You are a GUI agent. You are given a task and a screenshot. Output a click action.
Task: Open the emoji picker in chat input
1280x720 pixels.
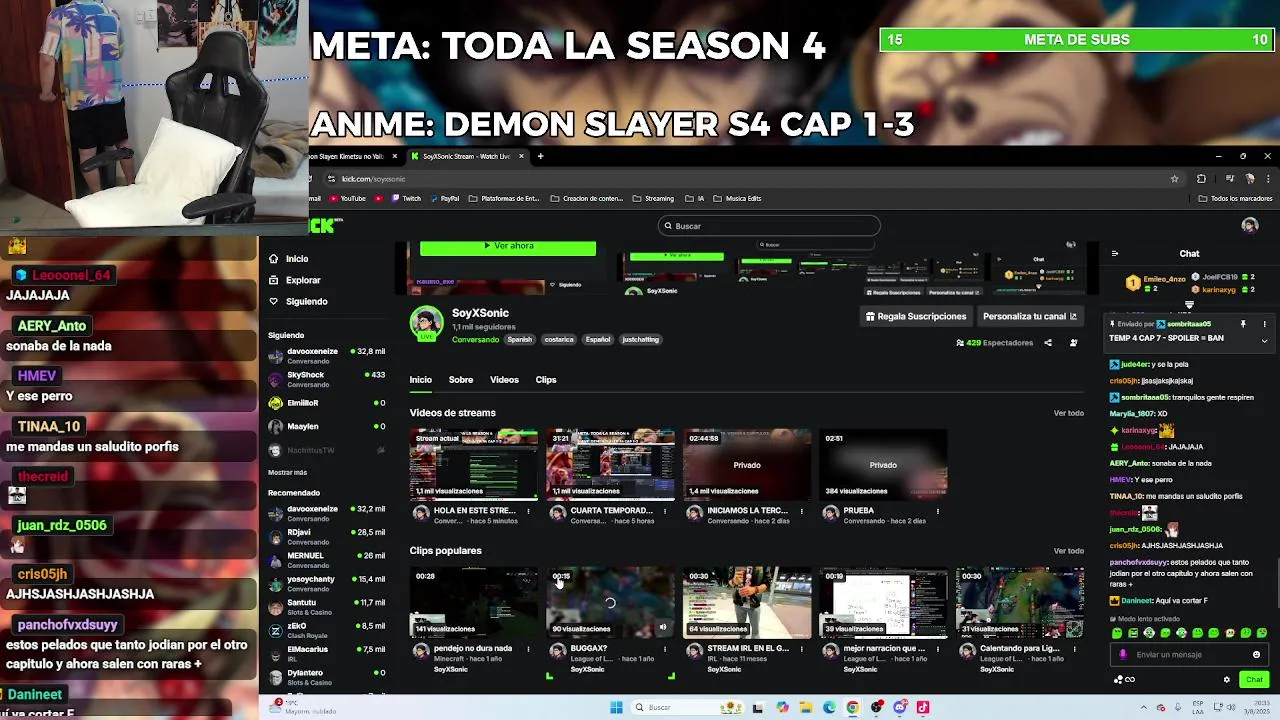(1257, 655)
